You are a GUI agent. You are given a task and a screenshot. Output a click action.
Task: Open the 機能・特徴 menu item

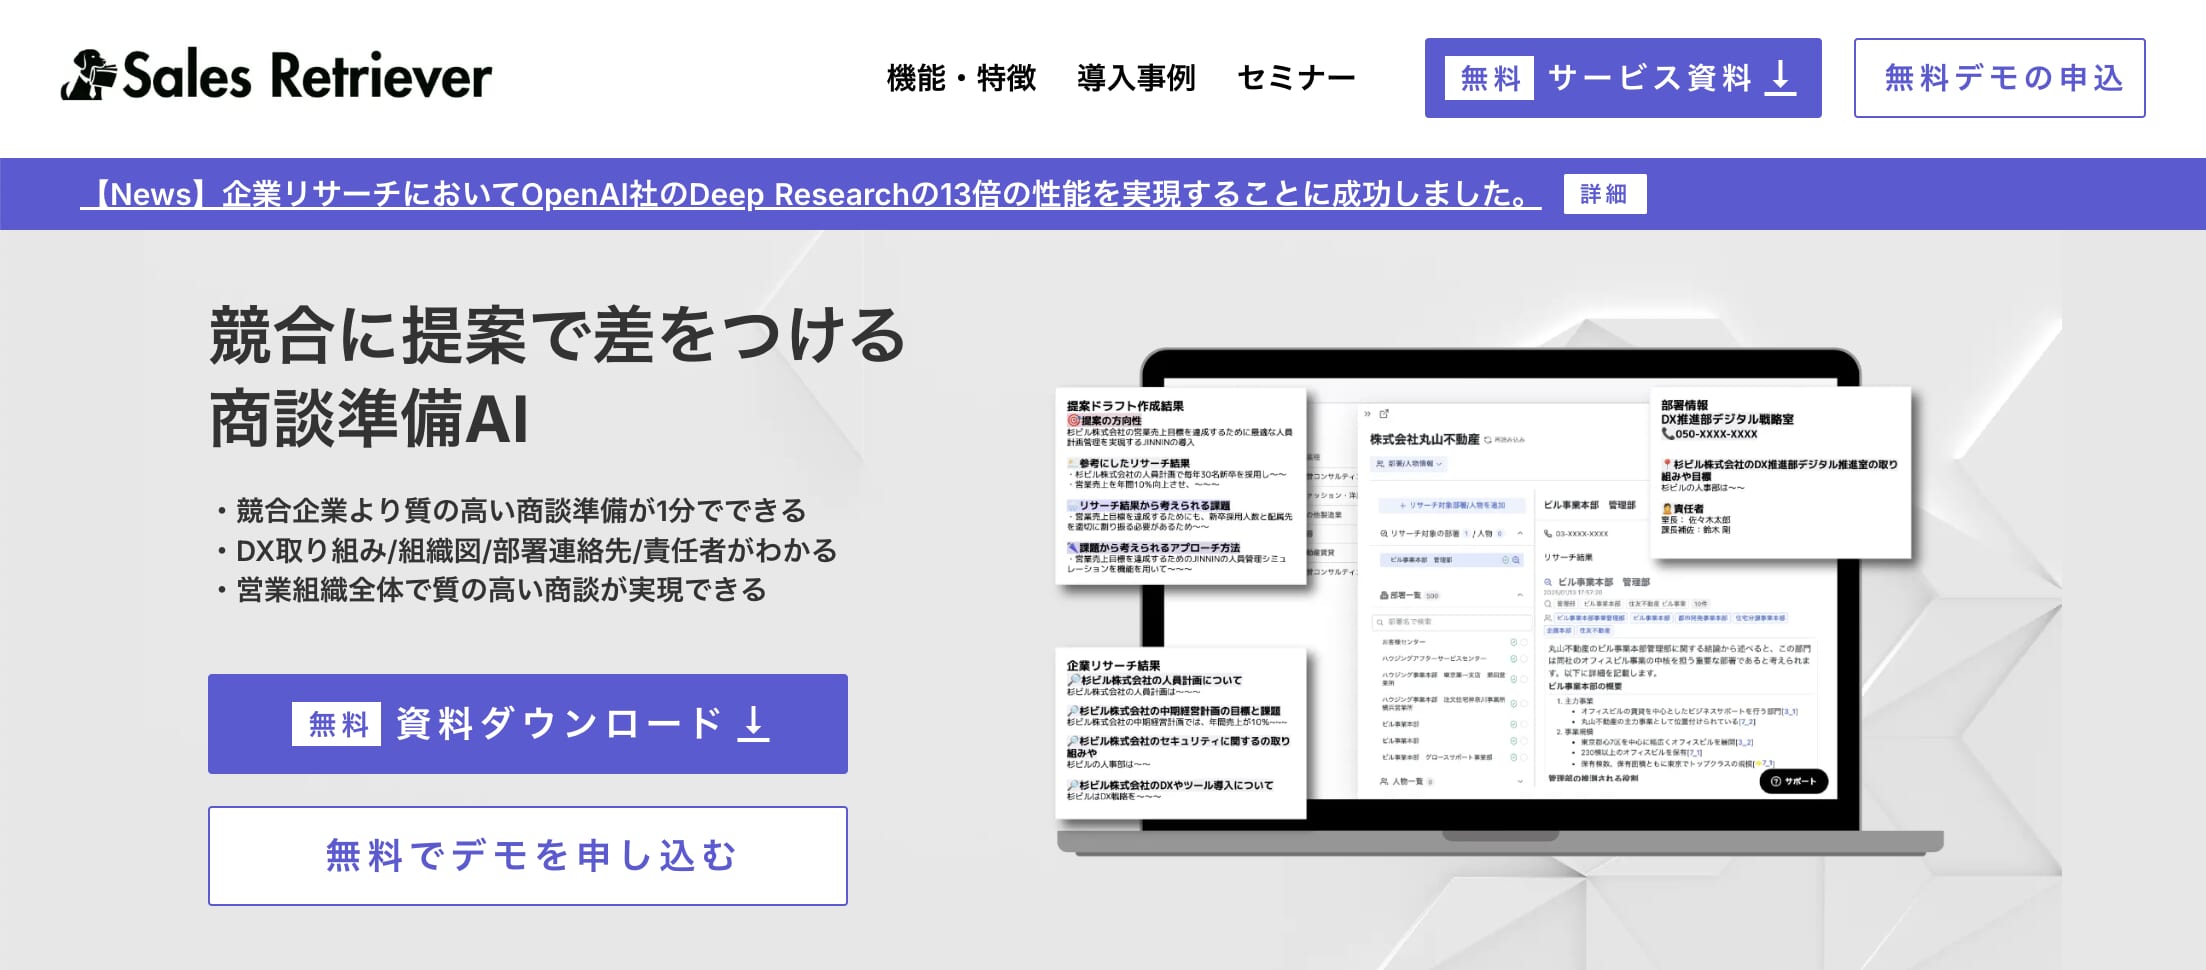tap(961, 78)
